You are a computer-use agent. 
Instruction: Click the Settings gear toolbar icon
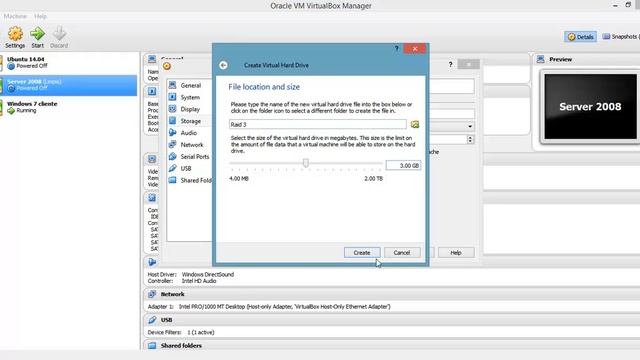pos(15,34)
